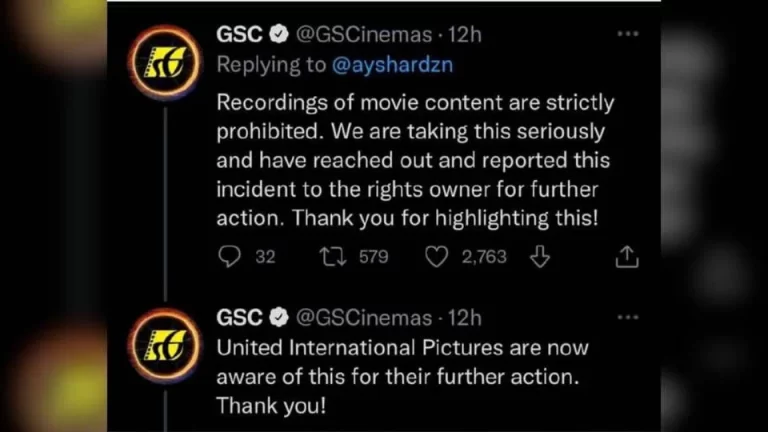The width and height of the screenshot is (768, 432).
Task: Open the tweet about recordings being strictly prohibited
Action: tap(415, 160)
